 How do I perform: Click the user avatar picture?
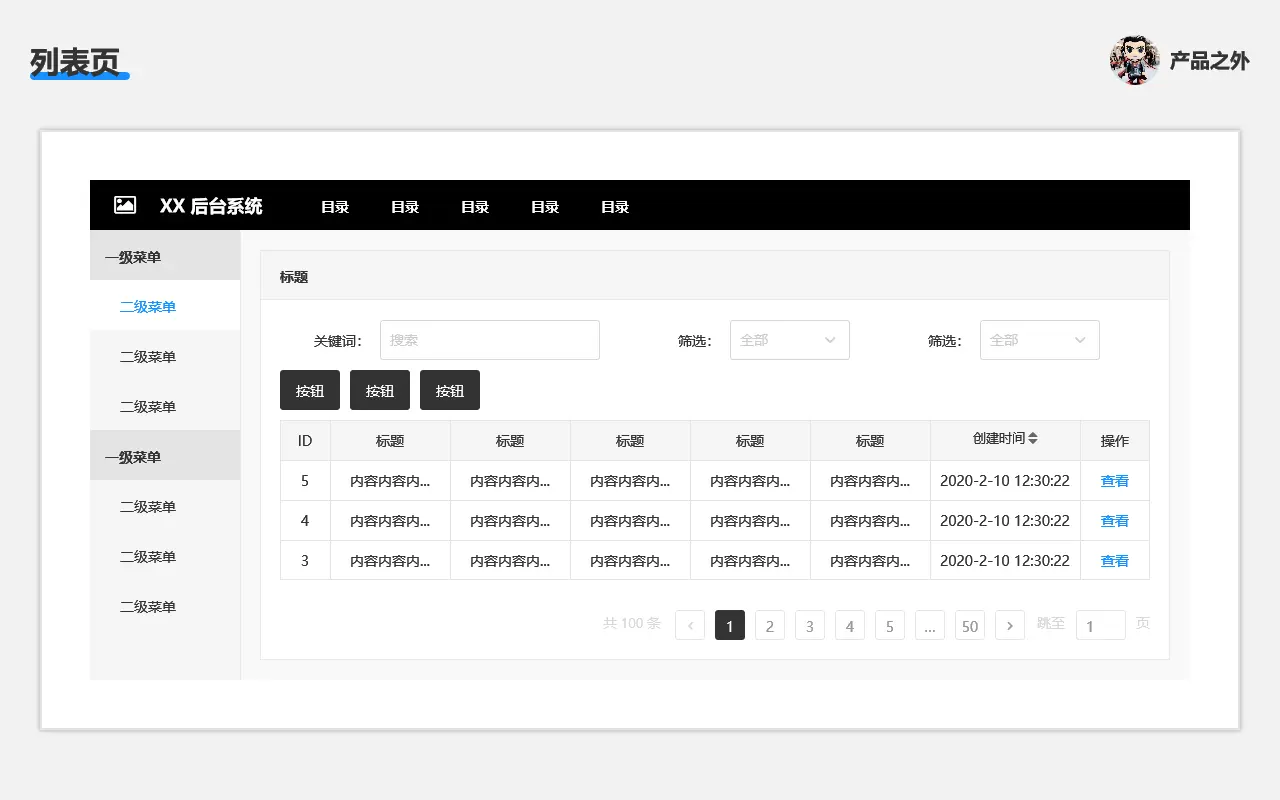tap(1134, 61)
